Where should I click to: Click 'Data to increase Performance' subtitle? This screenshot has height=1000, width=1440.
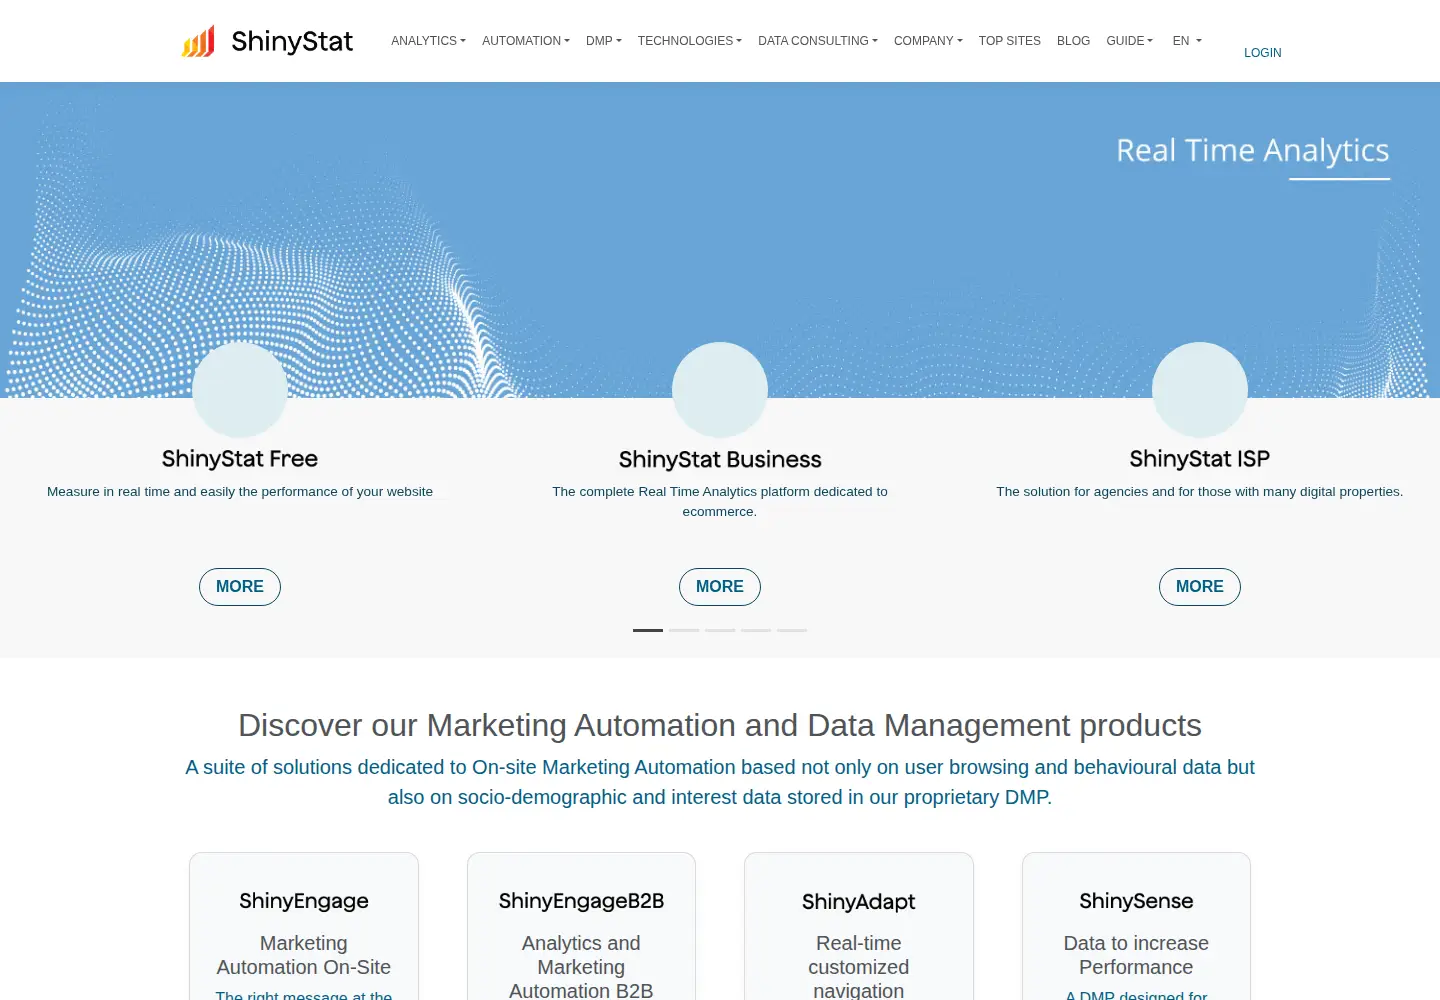[x=1136, y=955]
